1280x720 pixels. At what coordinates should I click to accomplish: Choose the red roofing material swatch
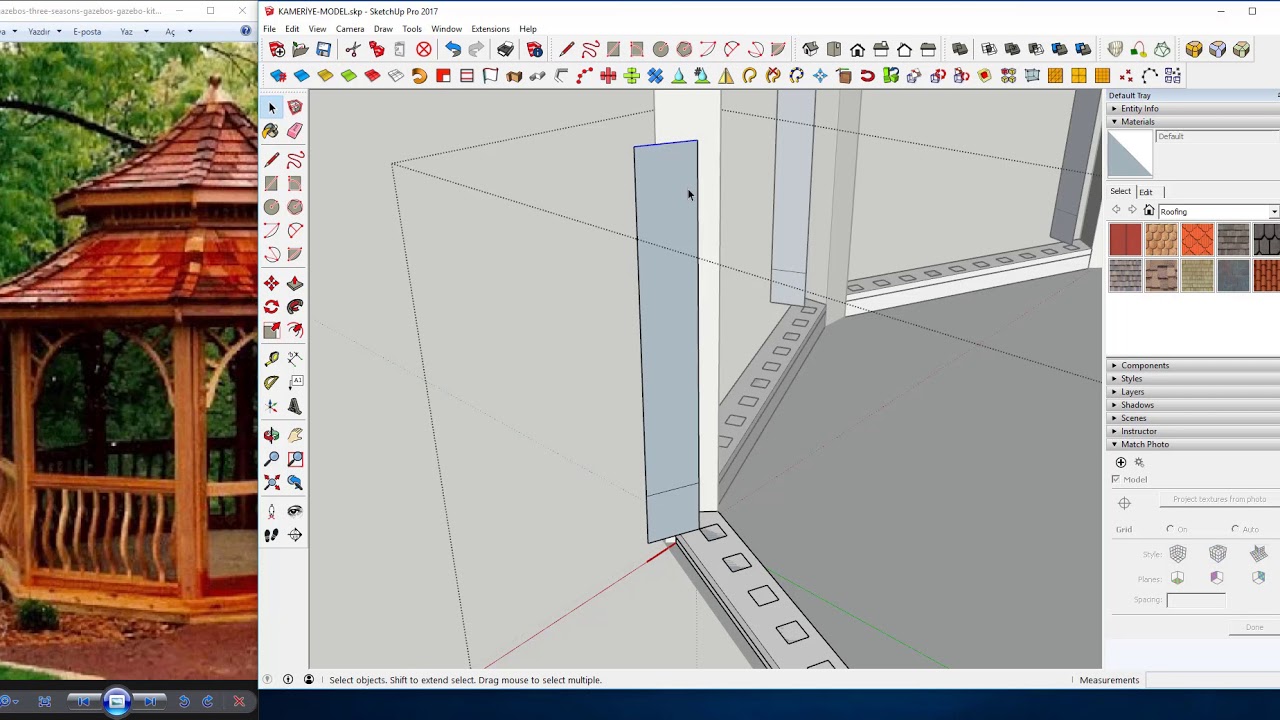point(1125,240)
